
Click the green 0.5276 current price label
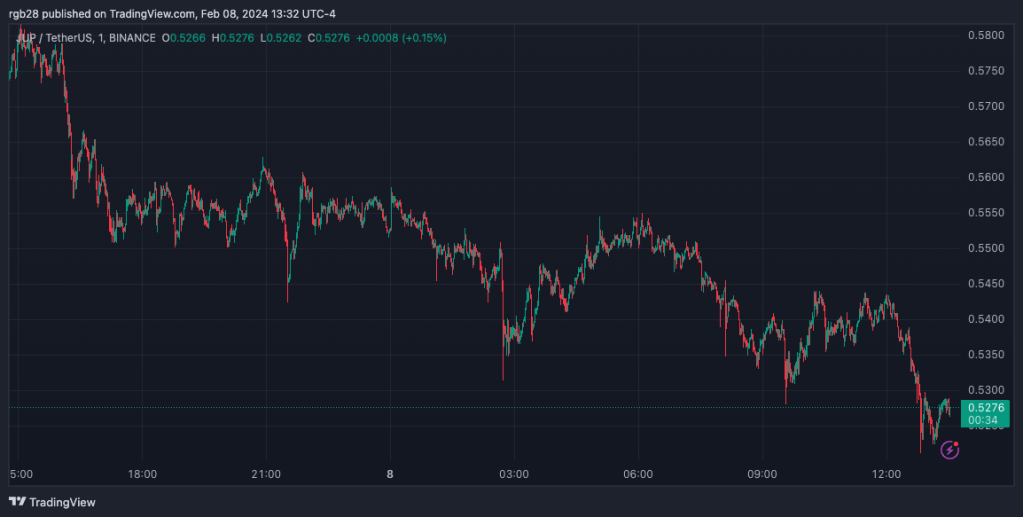984,407
